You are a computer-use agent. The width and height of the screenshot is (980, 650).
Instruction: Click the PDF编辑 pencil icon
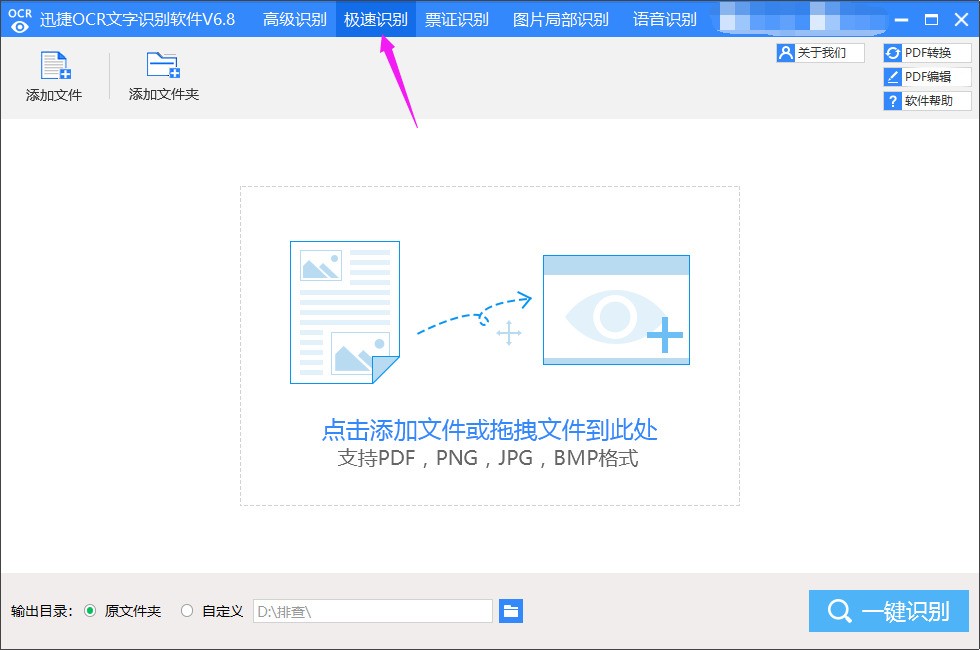point(893,77)
